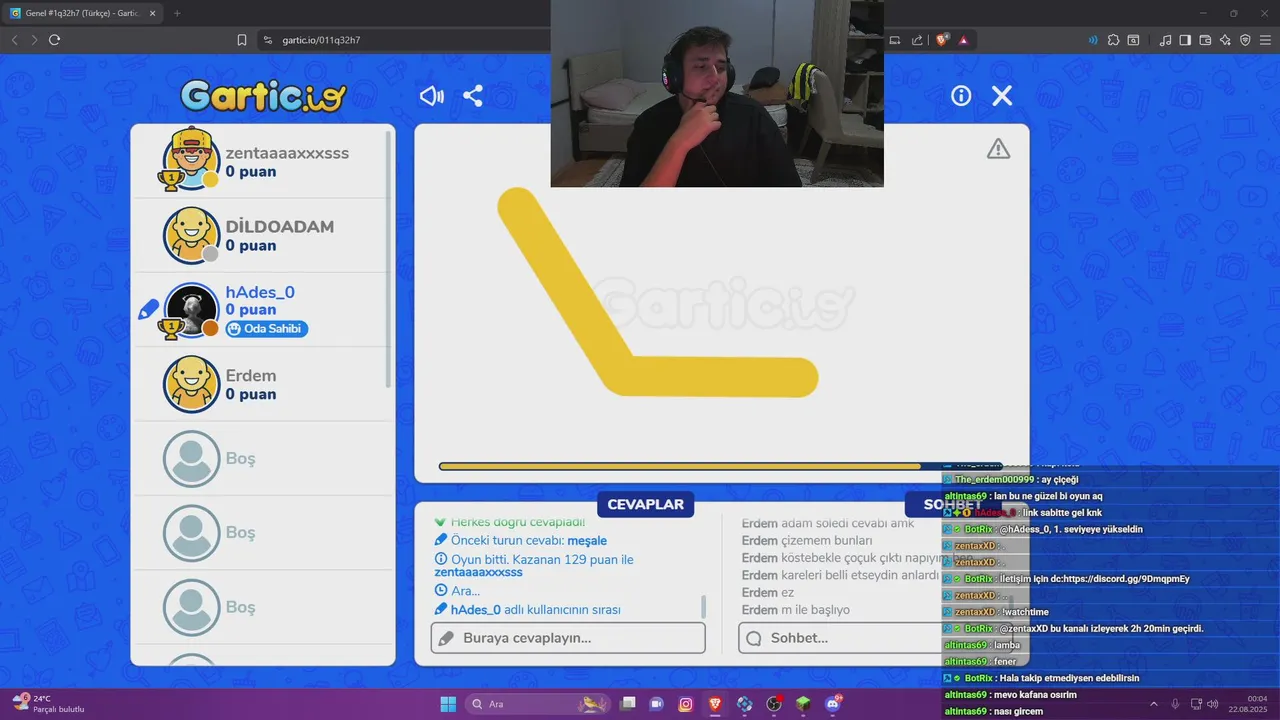
Task: Open the Brave Rewards triangle icon
Action: (963, 40)
